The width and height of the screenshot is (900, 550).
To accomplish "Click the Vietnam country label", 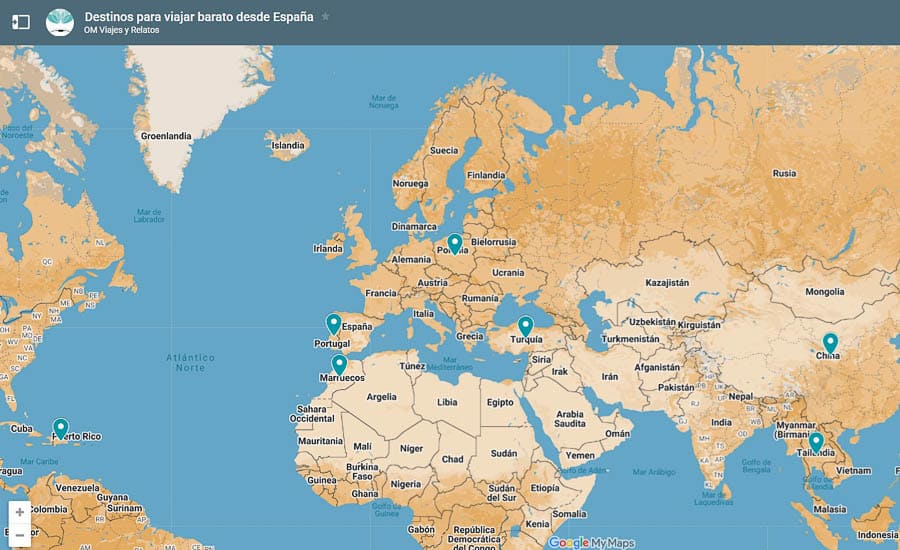I will 854,470.
